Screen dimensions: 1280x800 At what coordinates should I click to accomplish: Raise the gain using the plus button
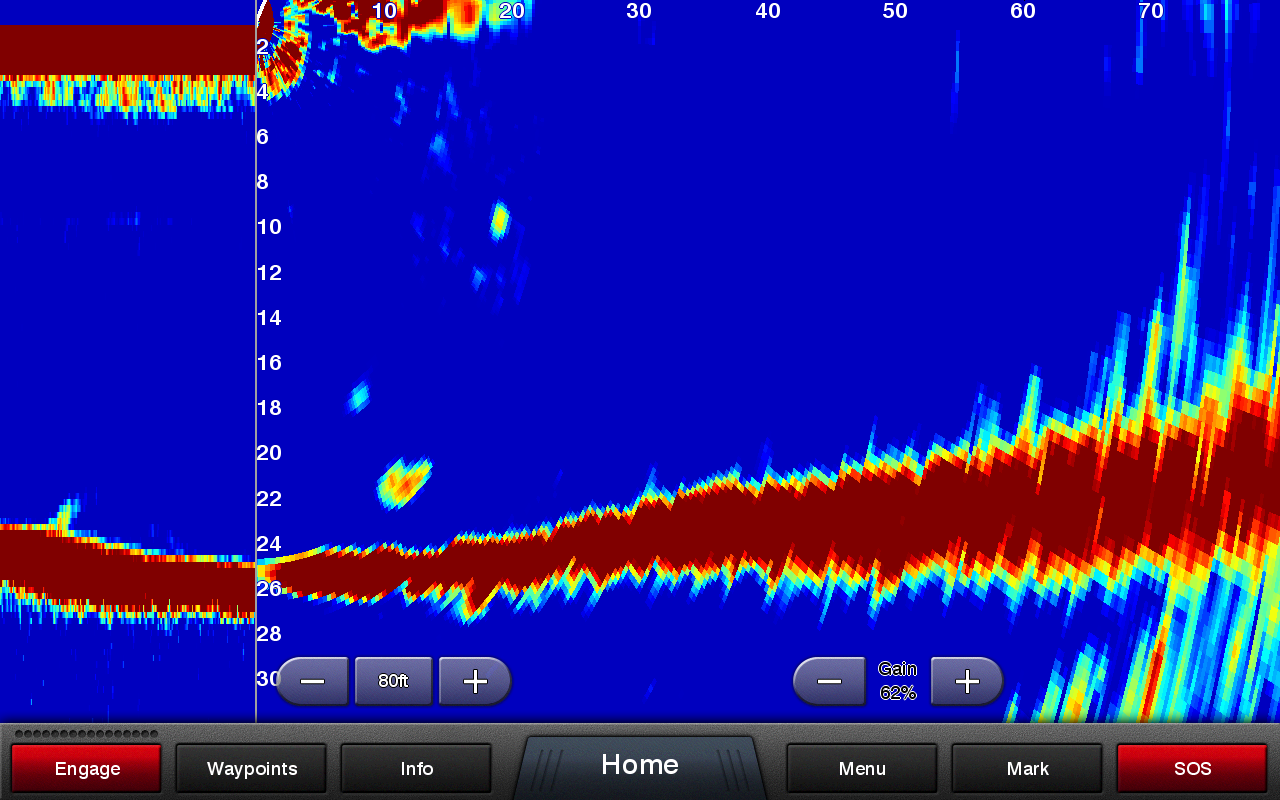coord(966,682)
